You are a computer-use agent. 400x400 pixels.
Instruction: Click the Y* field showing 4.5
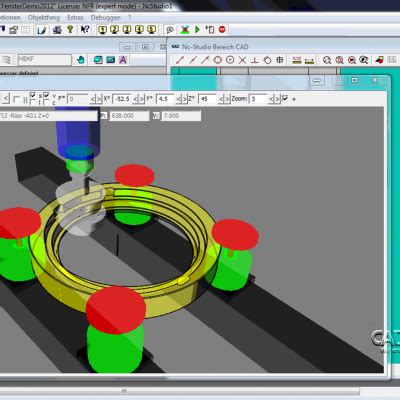[165, 99]
